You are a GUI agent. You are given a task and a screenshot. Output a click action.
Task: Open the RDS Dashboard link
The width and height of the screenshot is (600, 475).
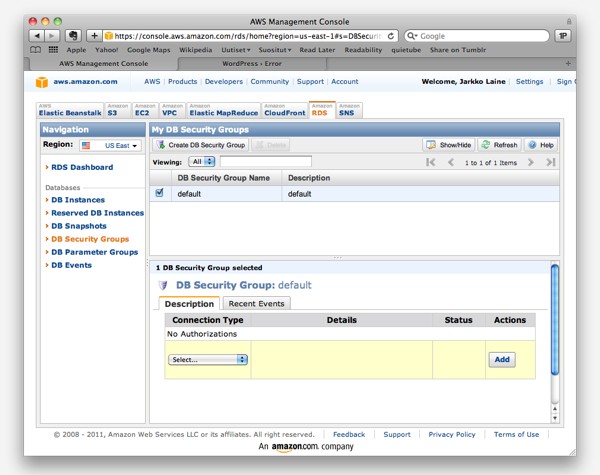(x=82, y=167)
